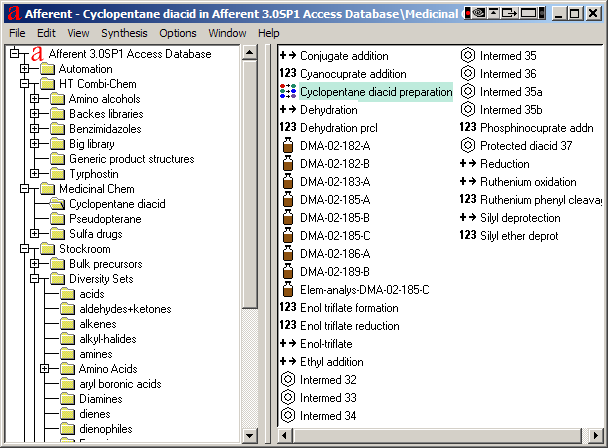The width and height of the screenshot is (608, 448).
Task: Open the Synthesis menu
Action: pos(124,33)
